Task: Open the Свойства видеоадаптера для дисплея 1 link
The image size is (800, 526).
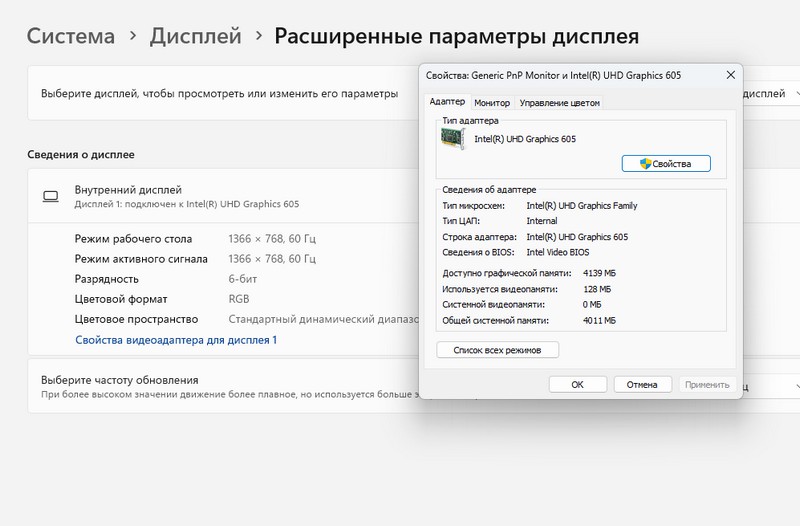Action: [x=176, y=340]
